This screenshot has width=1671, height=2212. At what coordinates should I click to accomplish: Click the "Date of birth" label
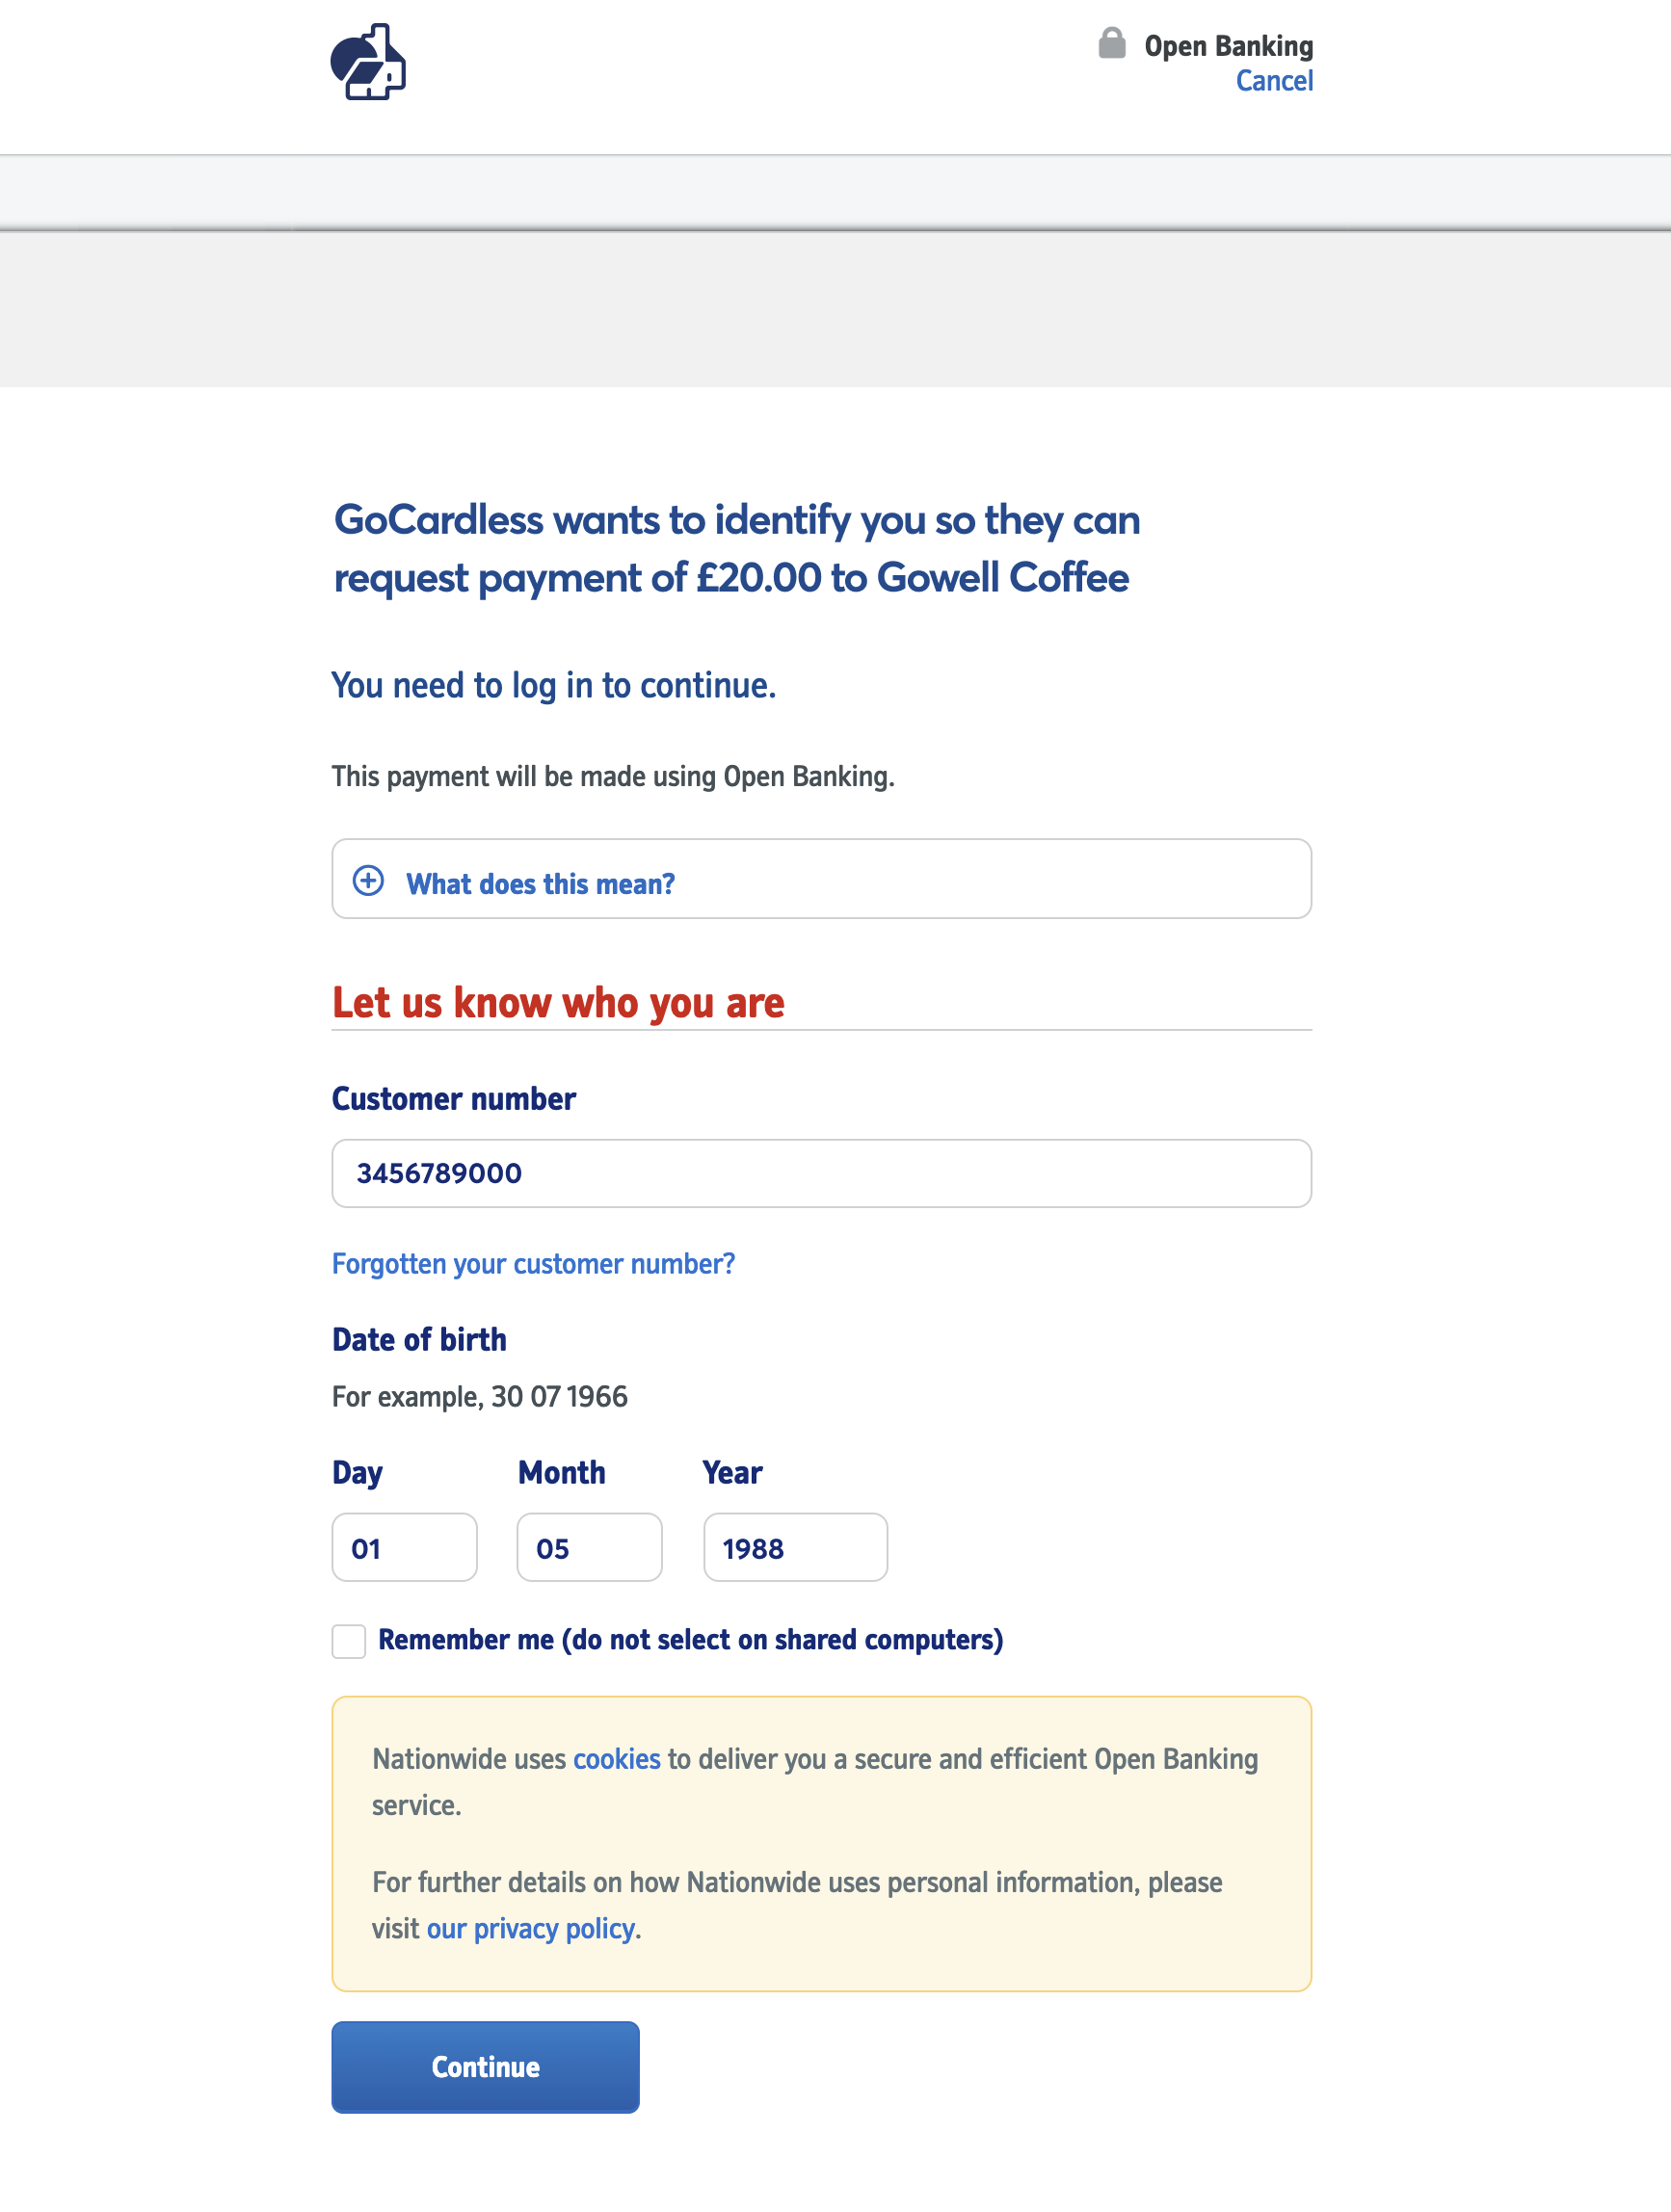coord(419,1340)
